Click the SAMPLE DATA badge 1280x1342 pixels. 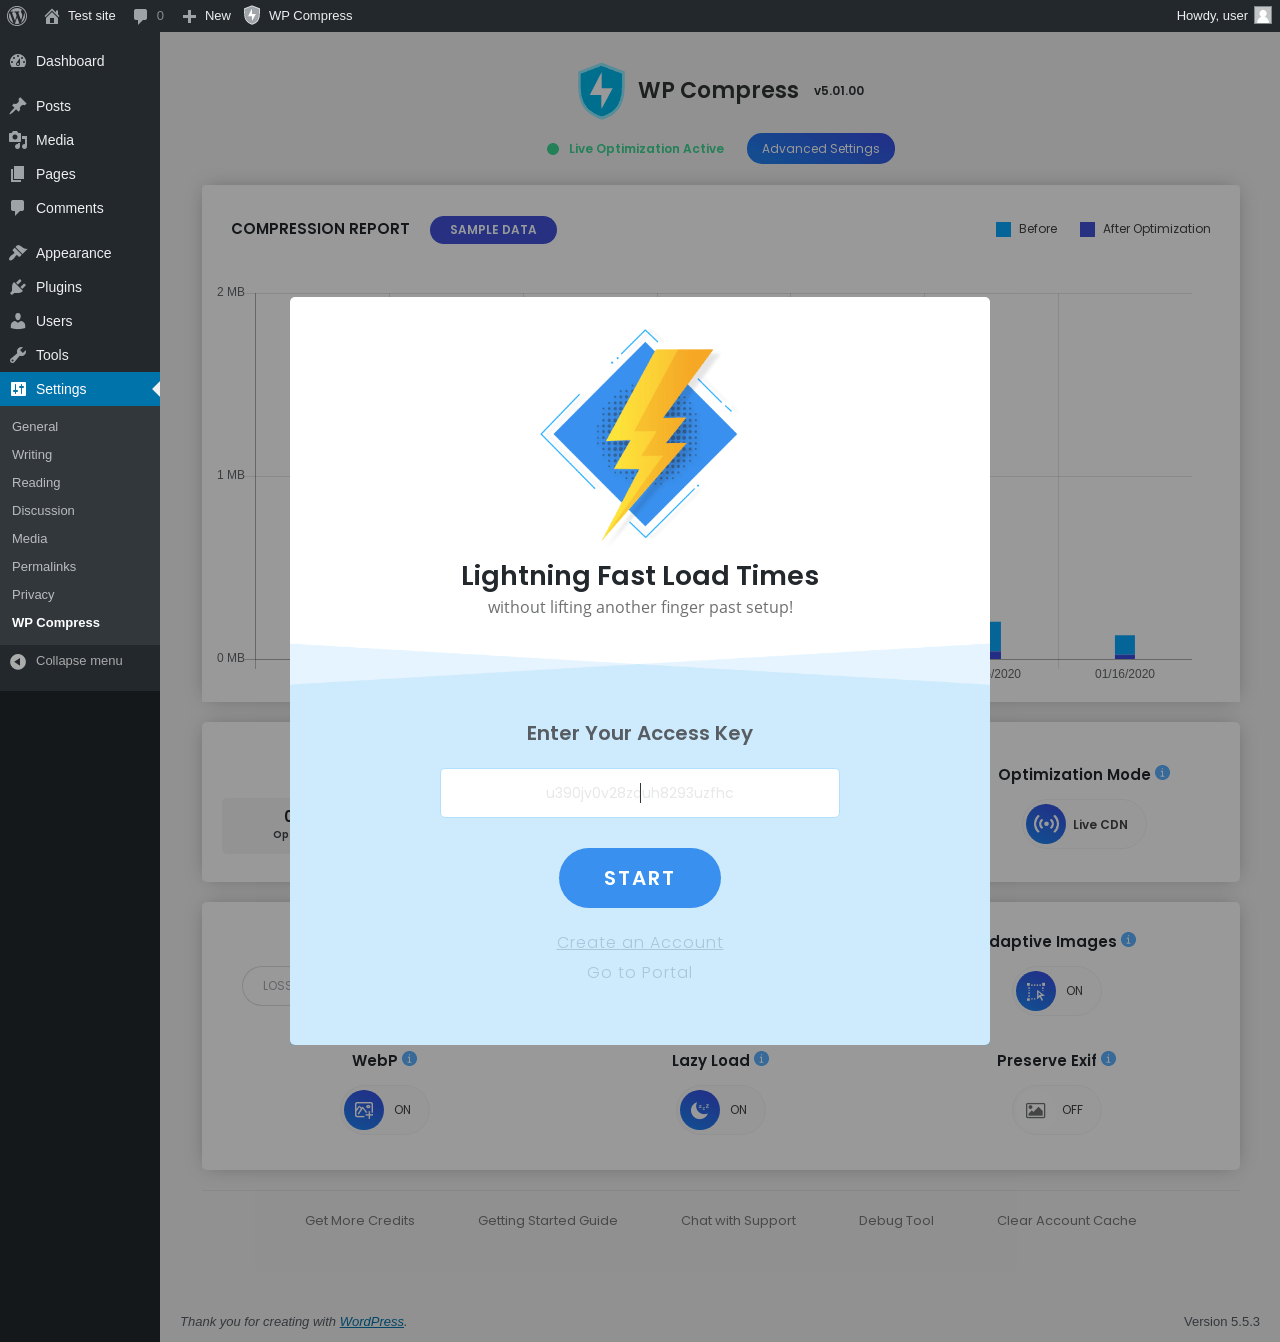click(x=493, y=230)
